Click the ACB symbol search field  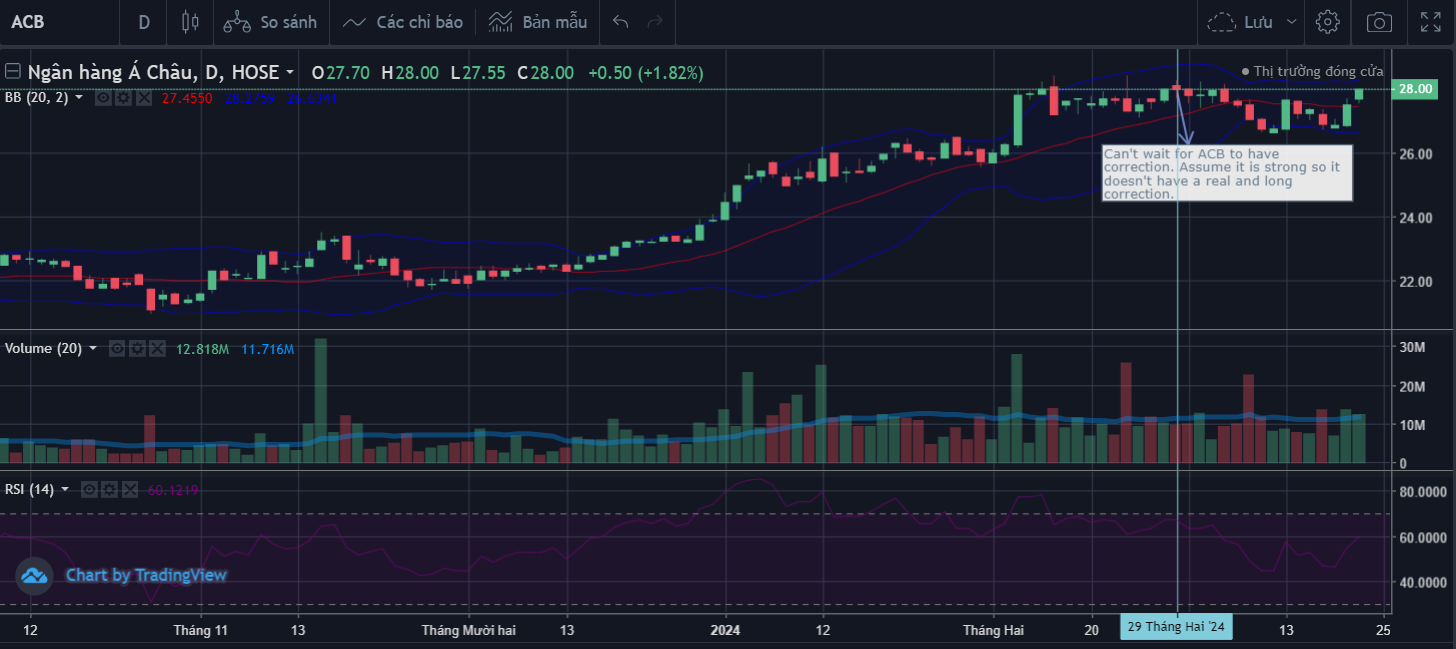coord(58,22)
